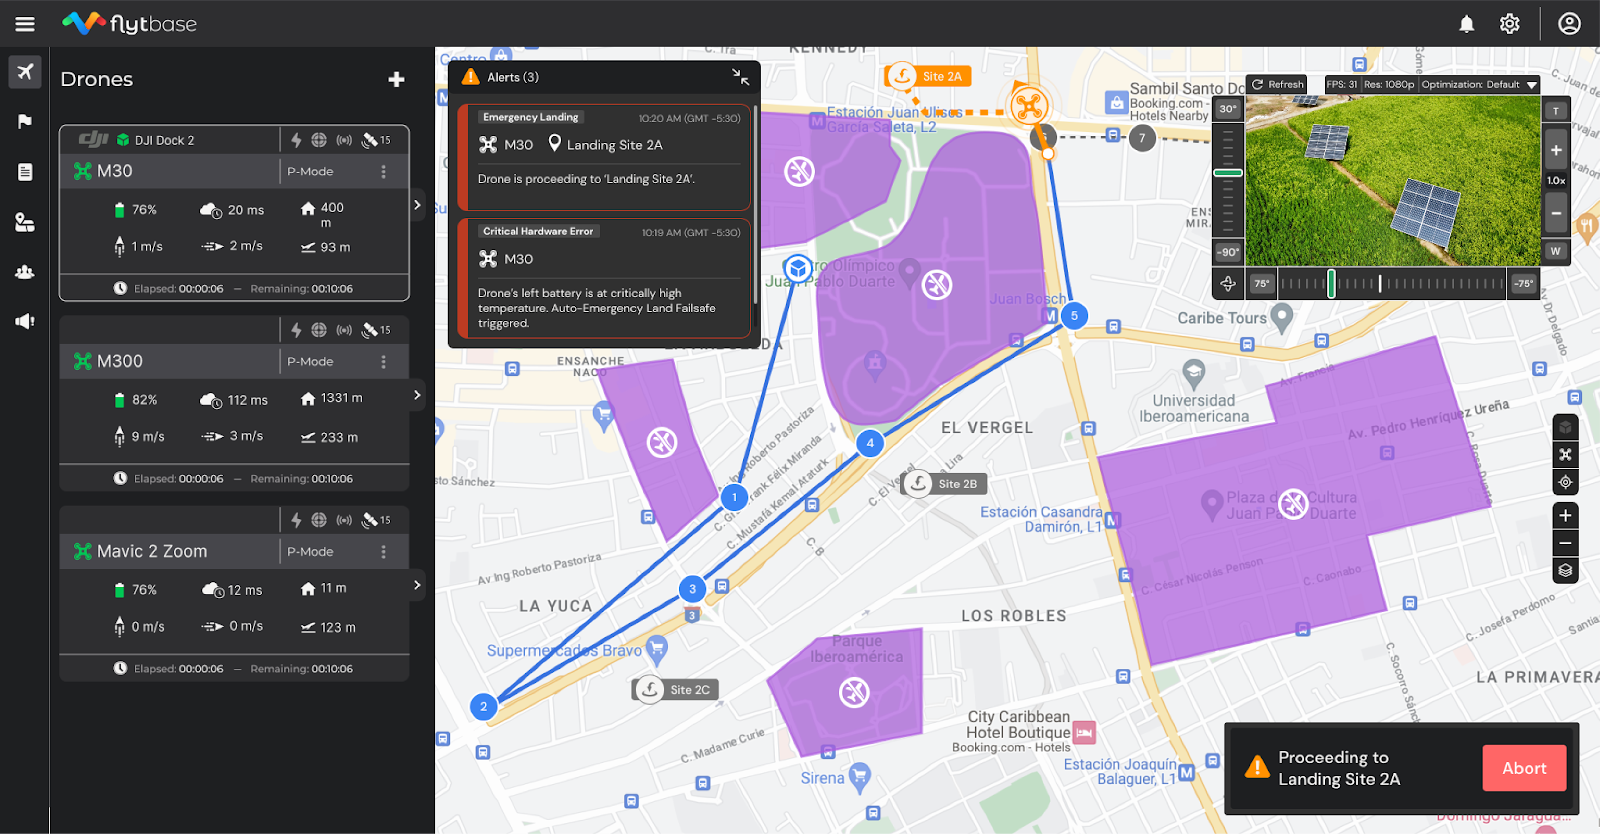Click the locate target map button
Image resolution: width=1600 pixels, height=834 pixels.
1566,482
